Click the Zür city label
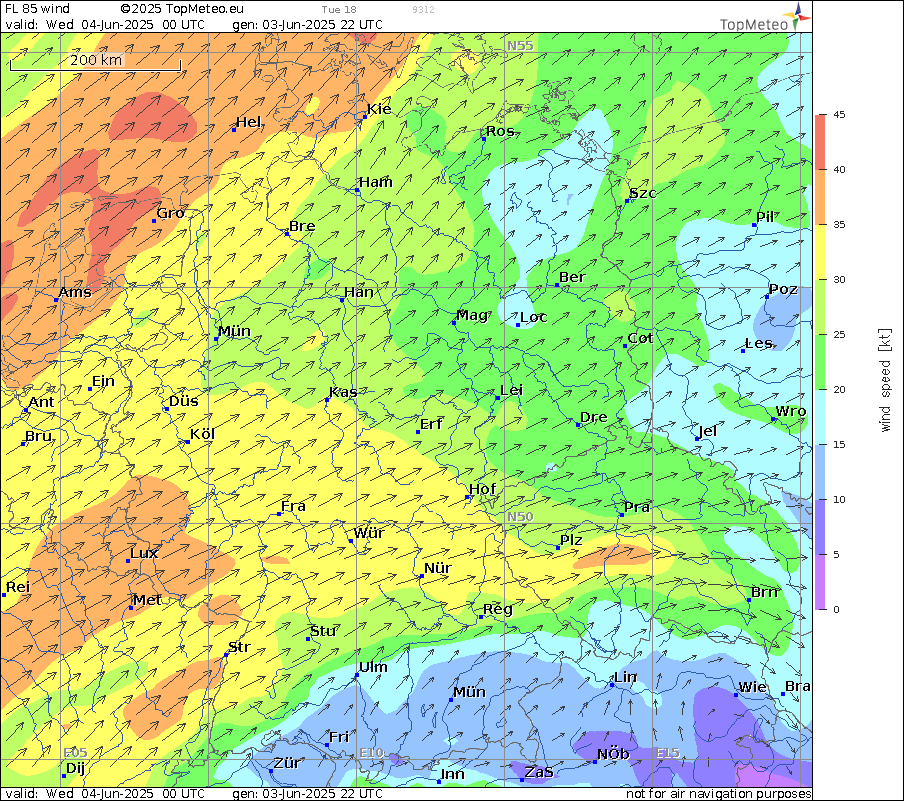 click(x=287, y=763)
